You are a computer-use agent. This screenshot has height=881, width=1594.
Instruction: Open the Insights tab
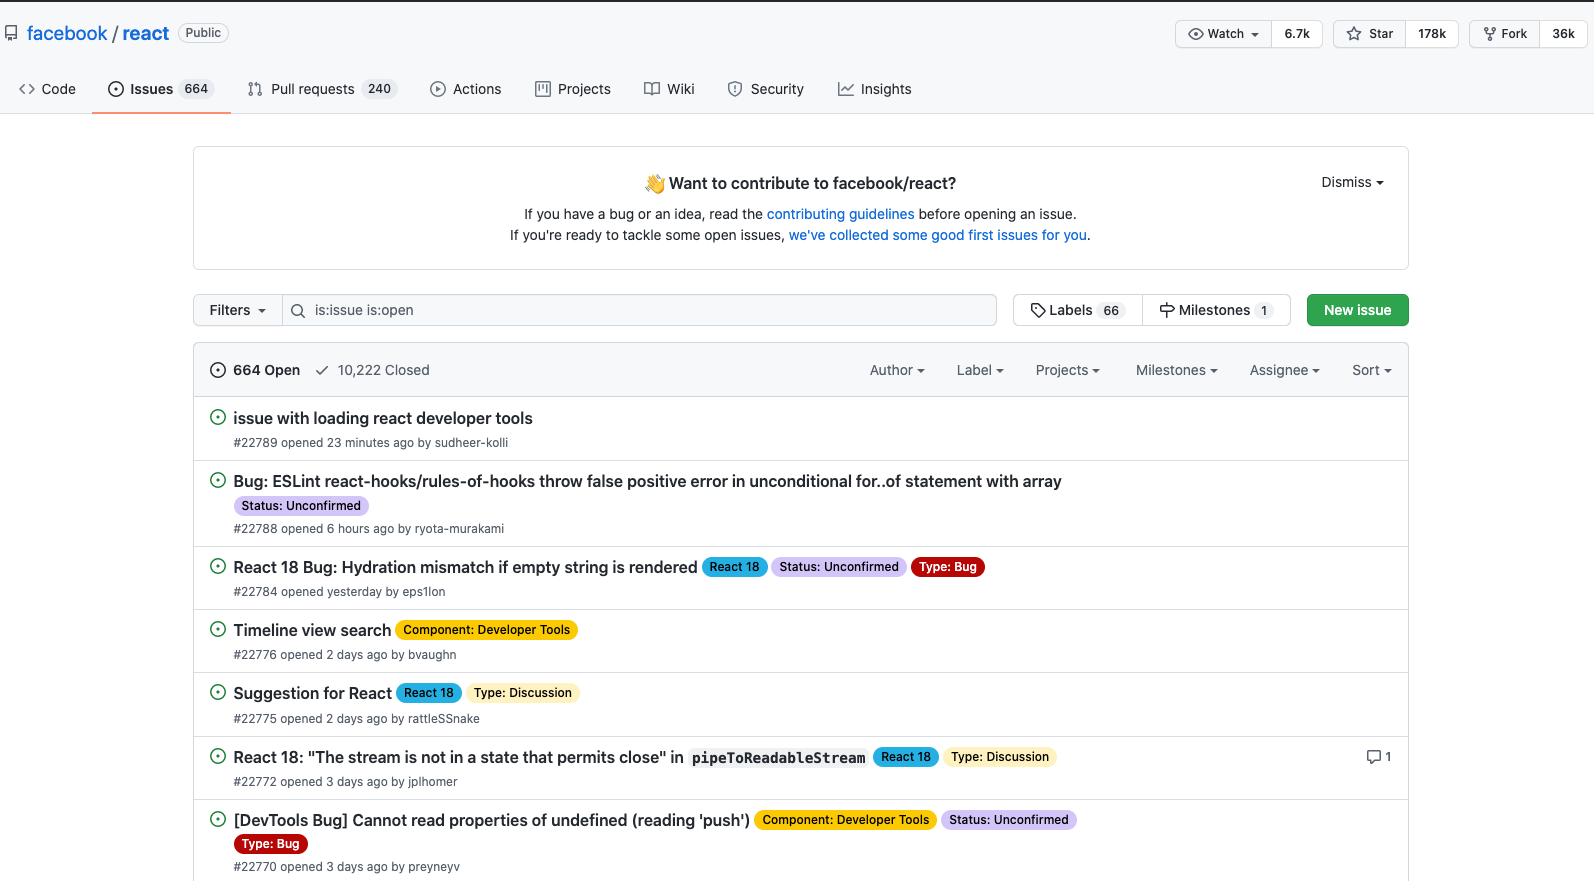pos(875,89)
